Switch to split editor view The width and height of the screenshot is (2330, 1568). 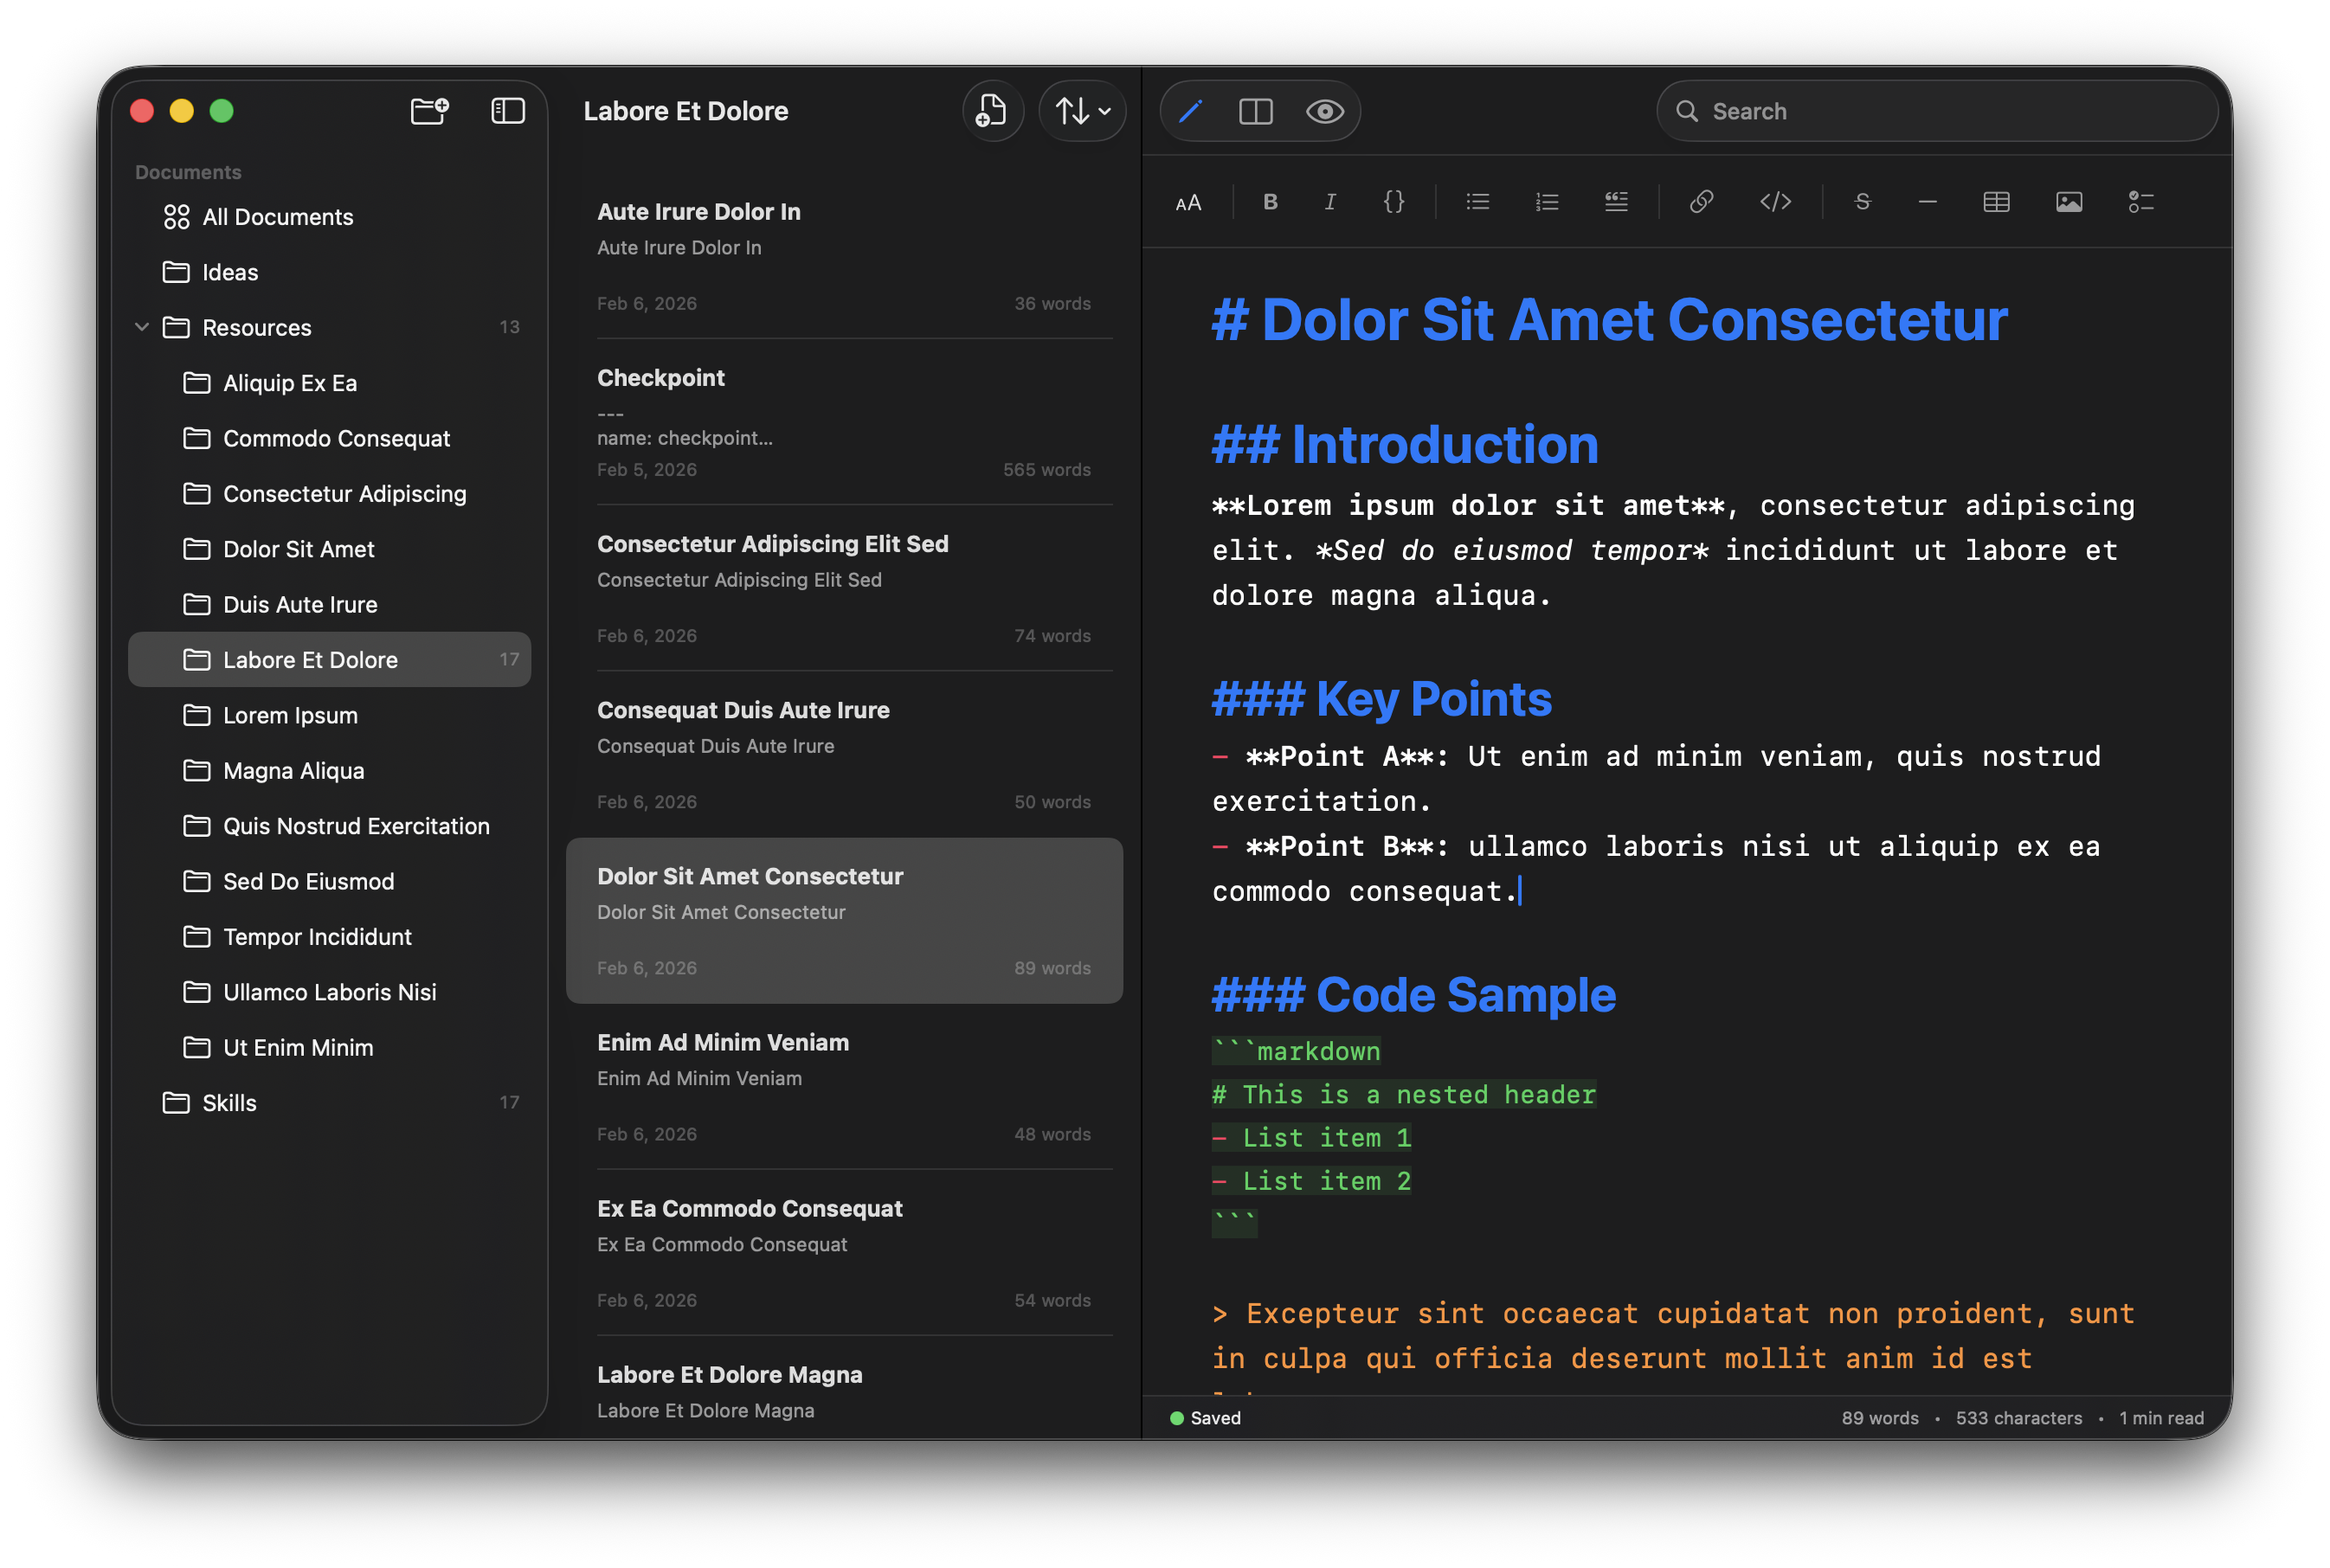1257,111
